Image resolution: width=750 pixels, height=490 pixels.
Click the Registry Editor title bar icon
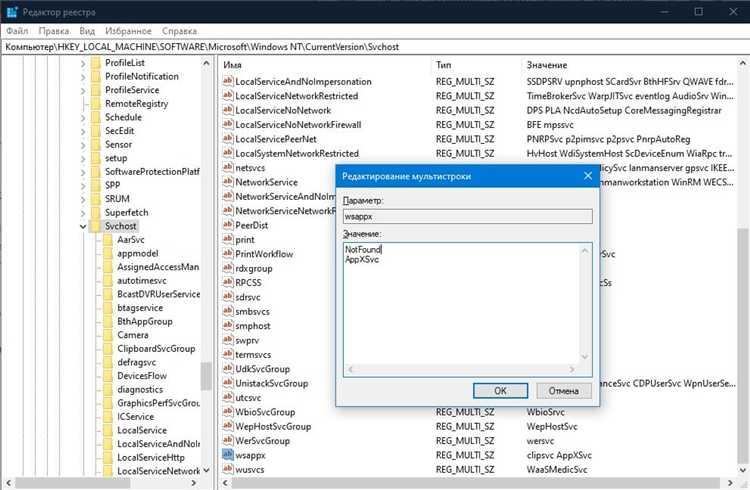pyautogui.click(x=12, y=11)
